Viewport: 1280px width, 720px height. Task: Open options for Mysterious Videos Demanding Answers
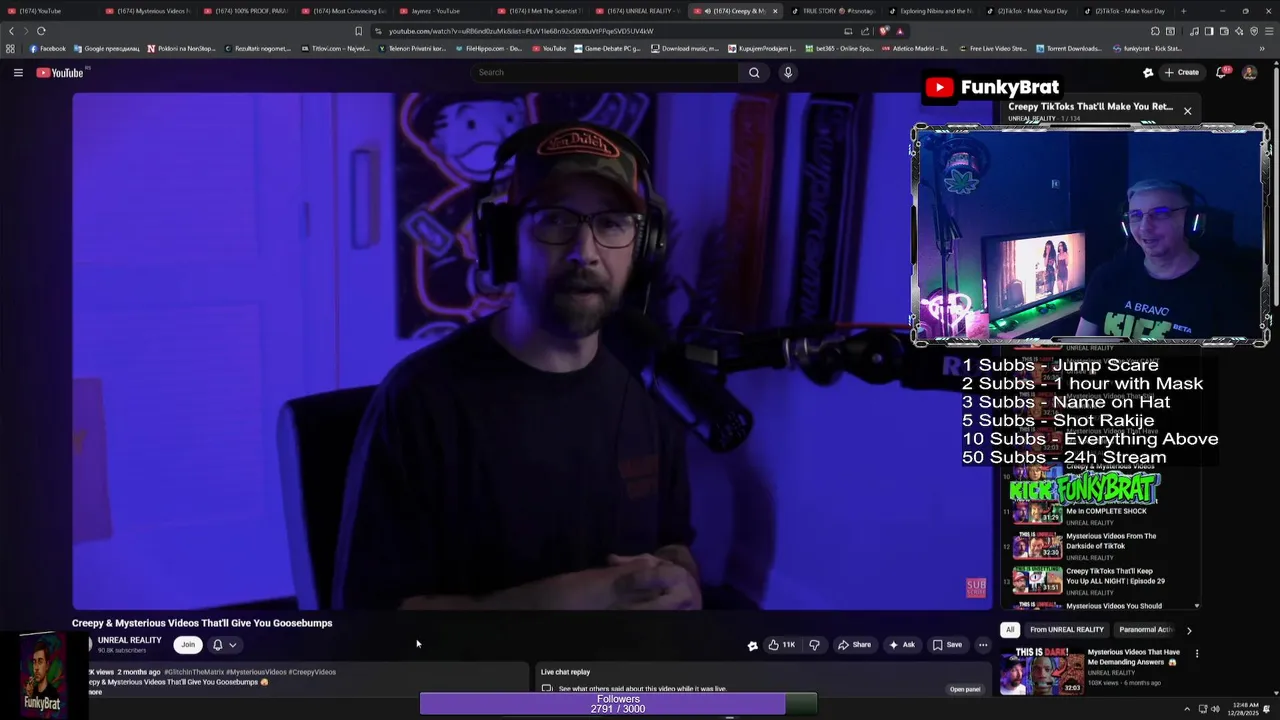click(1197, 654)
